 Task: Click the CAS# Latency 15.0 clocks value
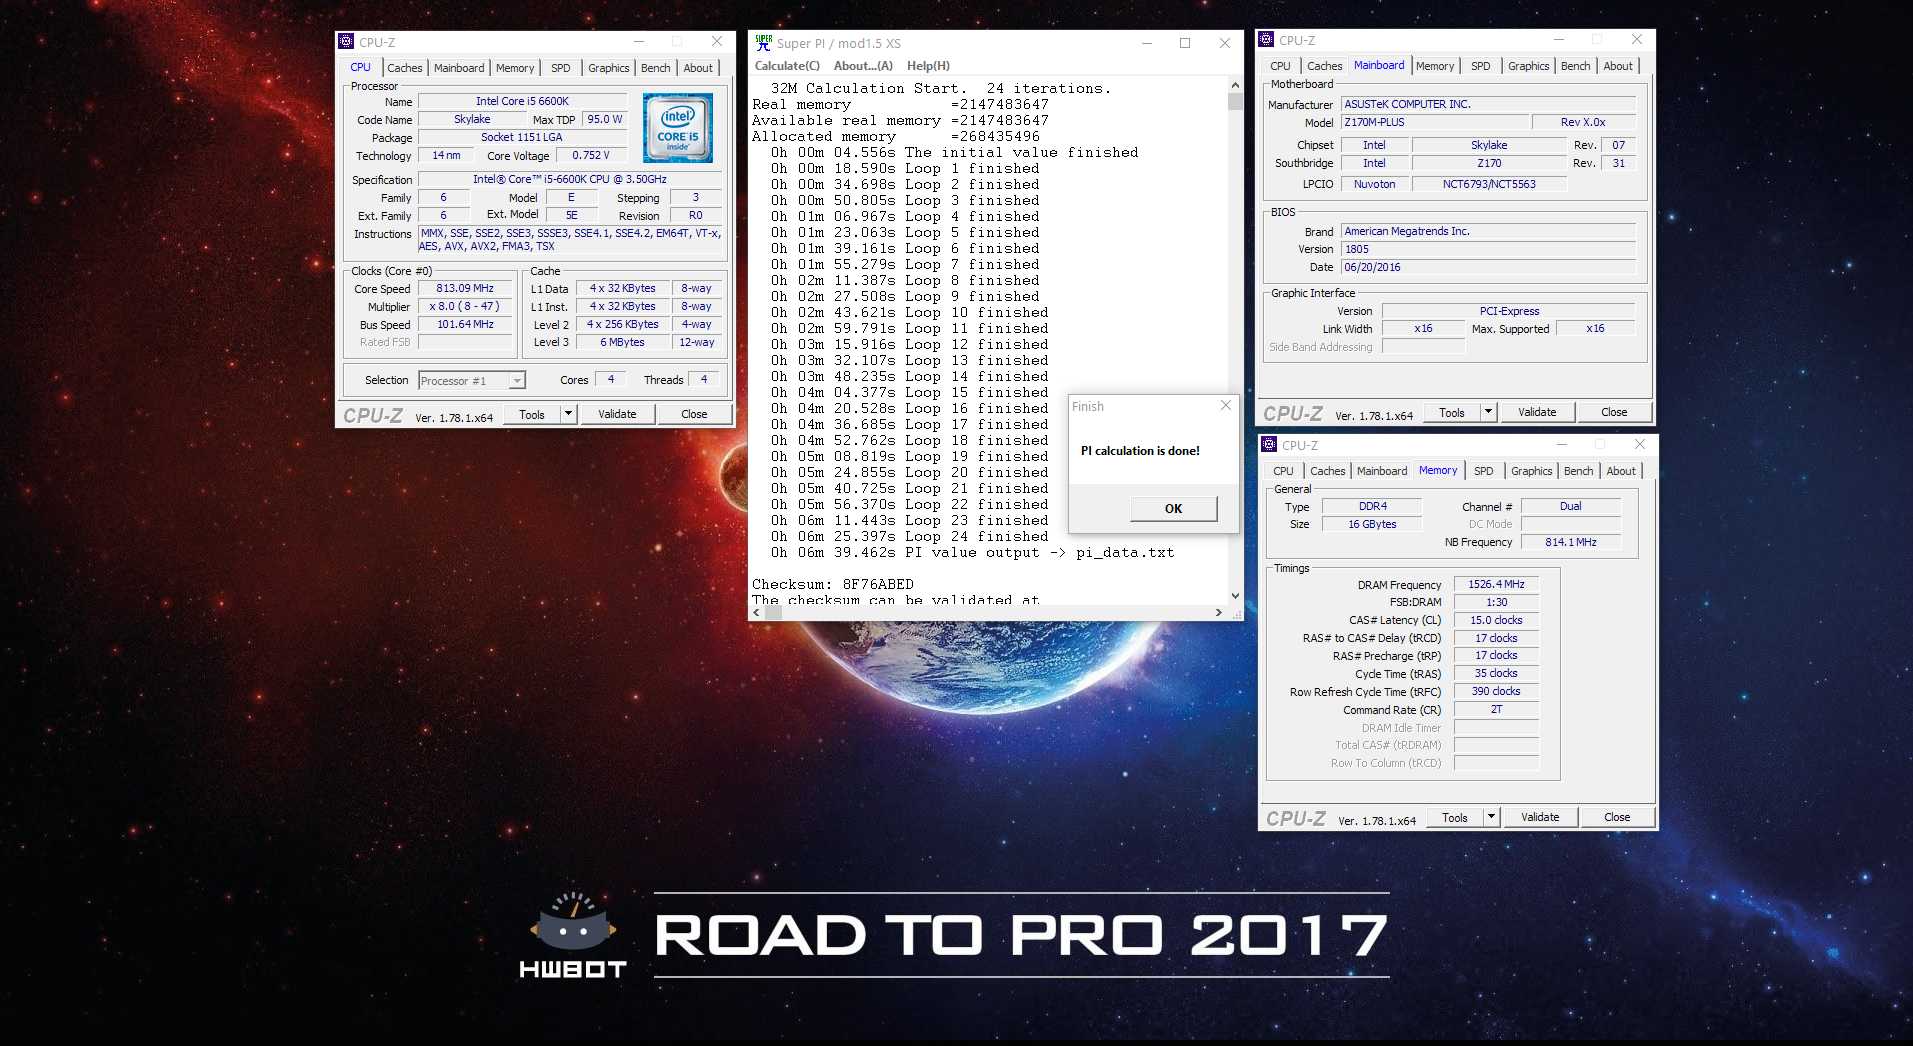click(1496, 620)
